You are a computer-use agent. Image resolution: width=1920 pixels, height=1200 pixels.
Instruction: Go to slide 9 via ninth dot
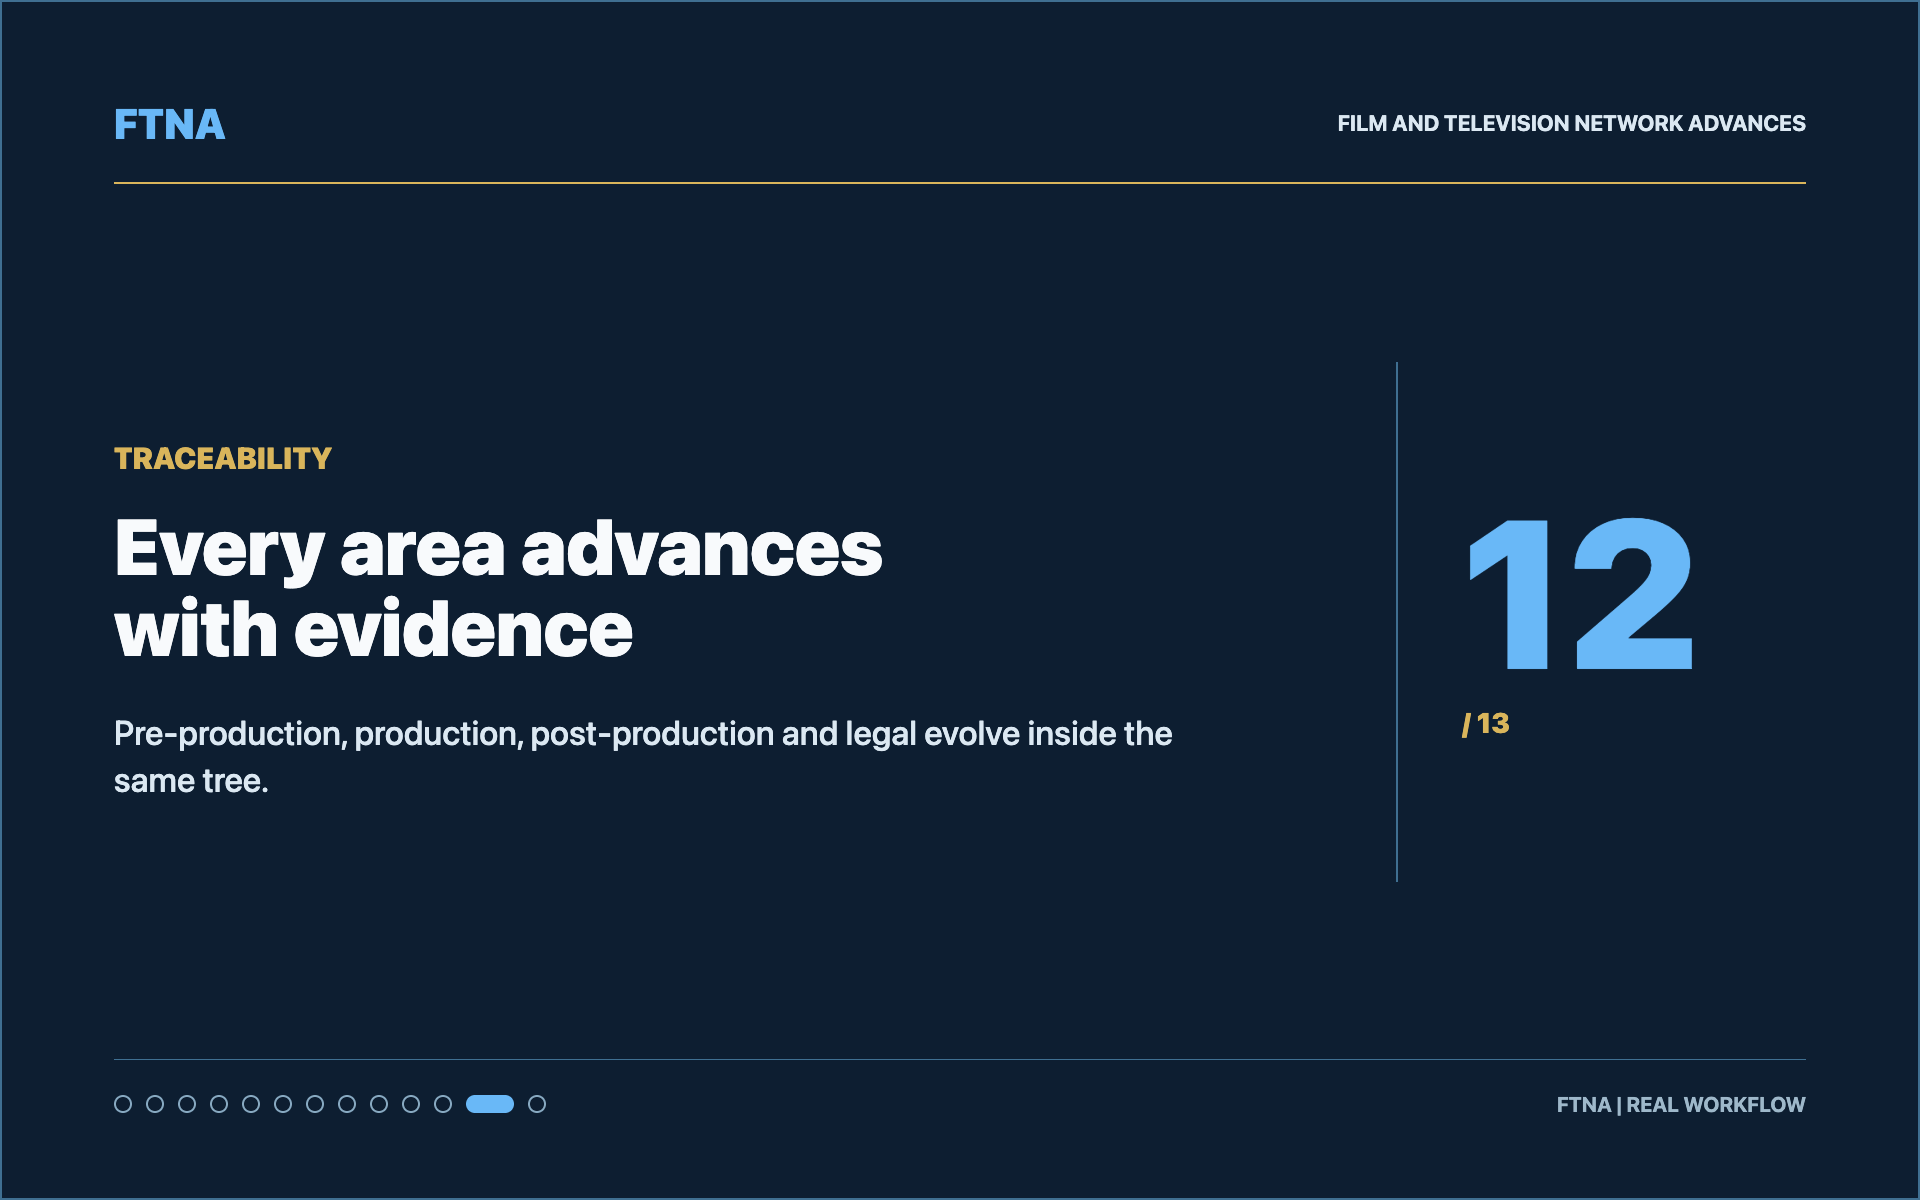pyautogui.click(x=379, y=1104)
